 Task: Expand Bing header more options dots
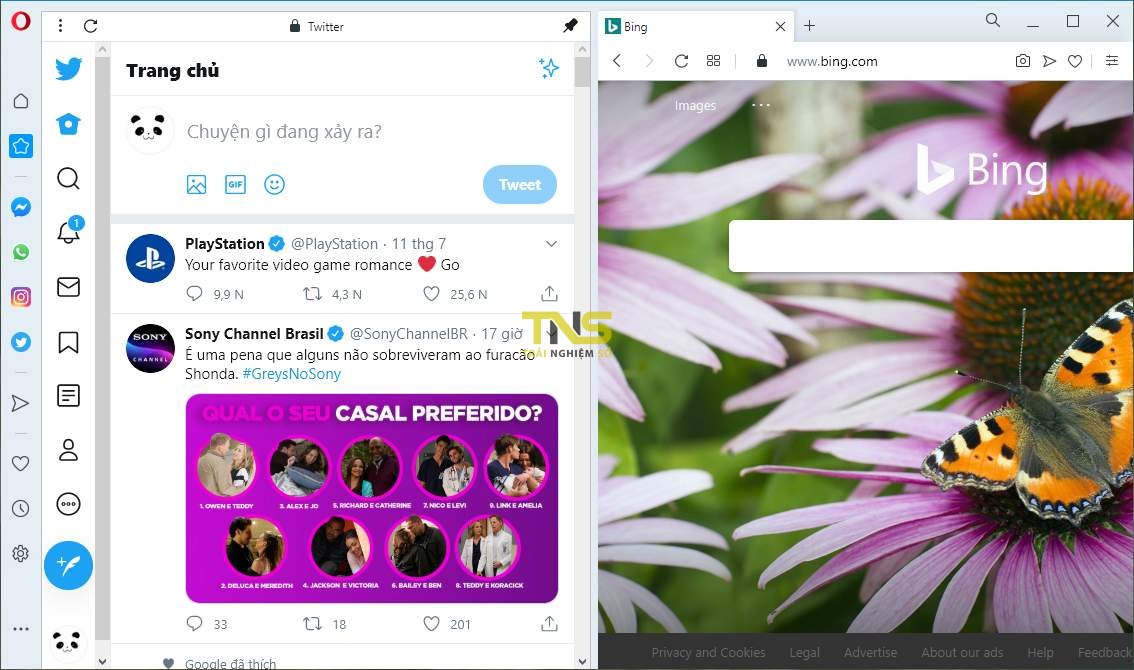[761, 105]
